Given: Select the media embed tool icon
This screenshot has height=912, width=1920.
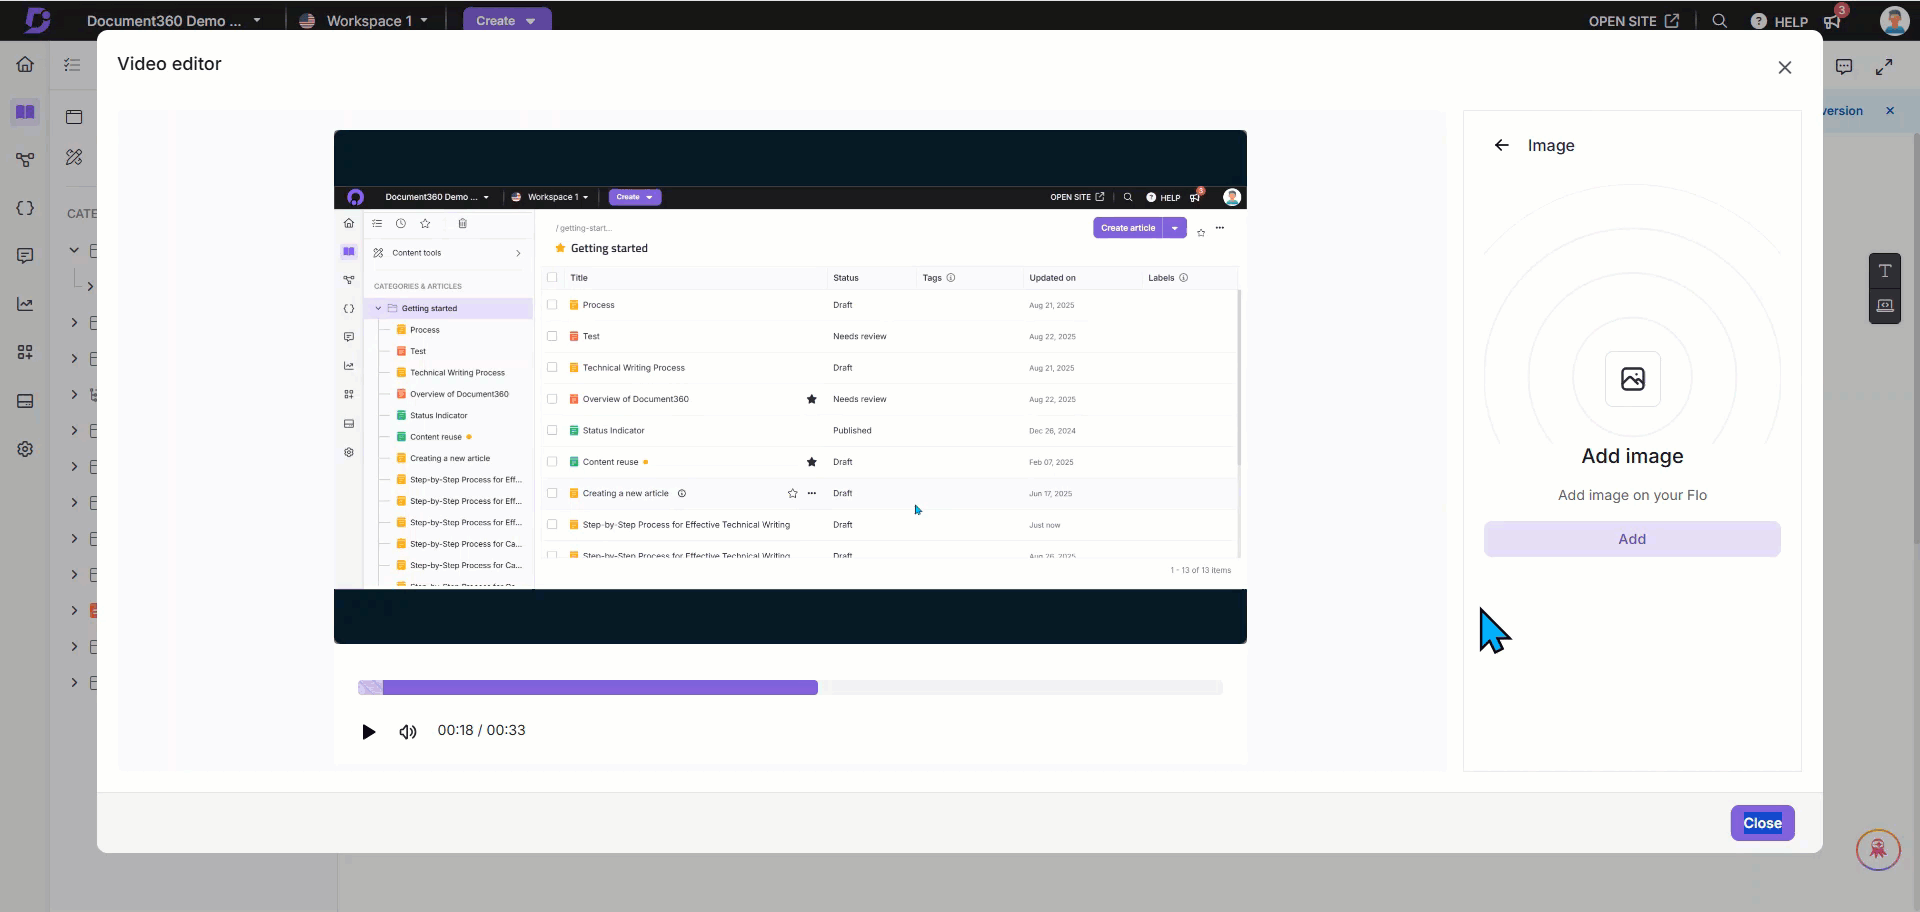Looking at the screenshot, I should click(x=1885, y=306).
